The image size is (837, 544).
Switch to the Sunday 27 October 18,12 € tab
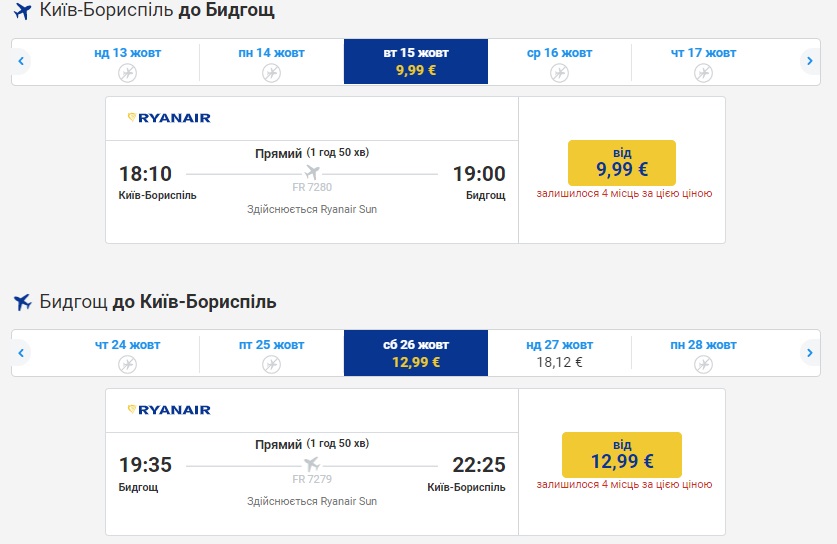coord(559,353)
